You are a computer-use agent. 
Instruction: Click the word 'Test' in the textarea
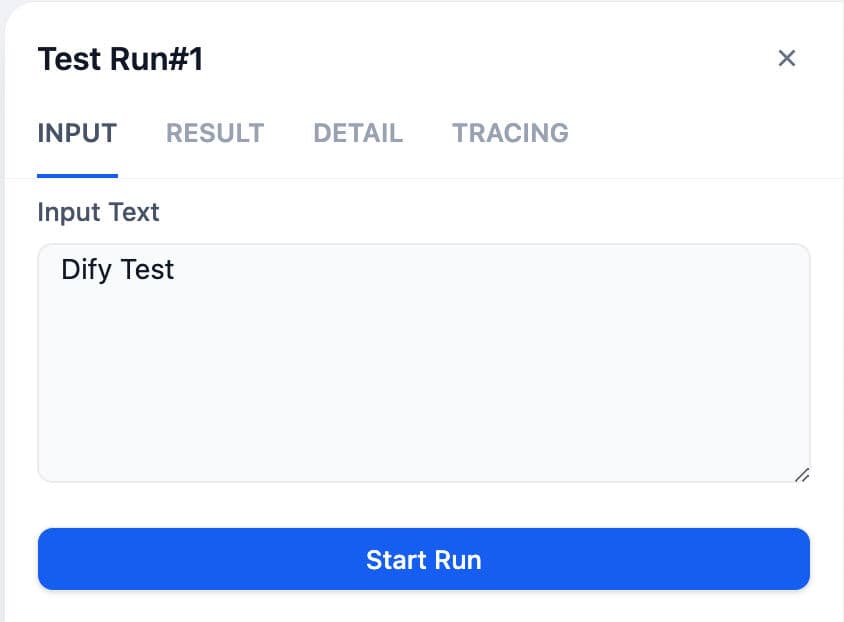[x=147, y=270]
